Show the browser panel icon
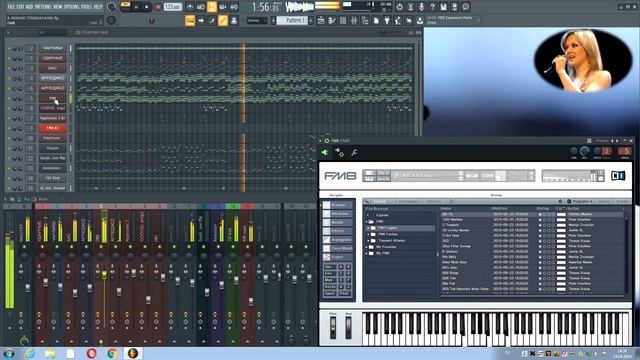This screenshot has width=640, height=360. (x=365, y=20)
